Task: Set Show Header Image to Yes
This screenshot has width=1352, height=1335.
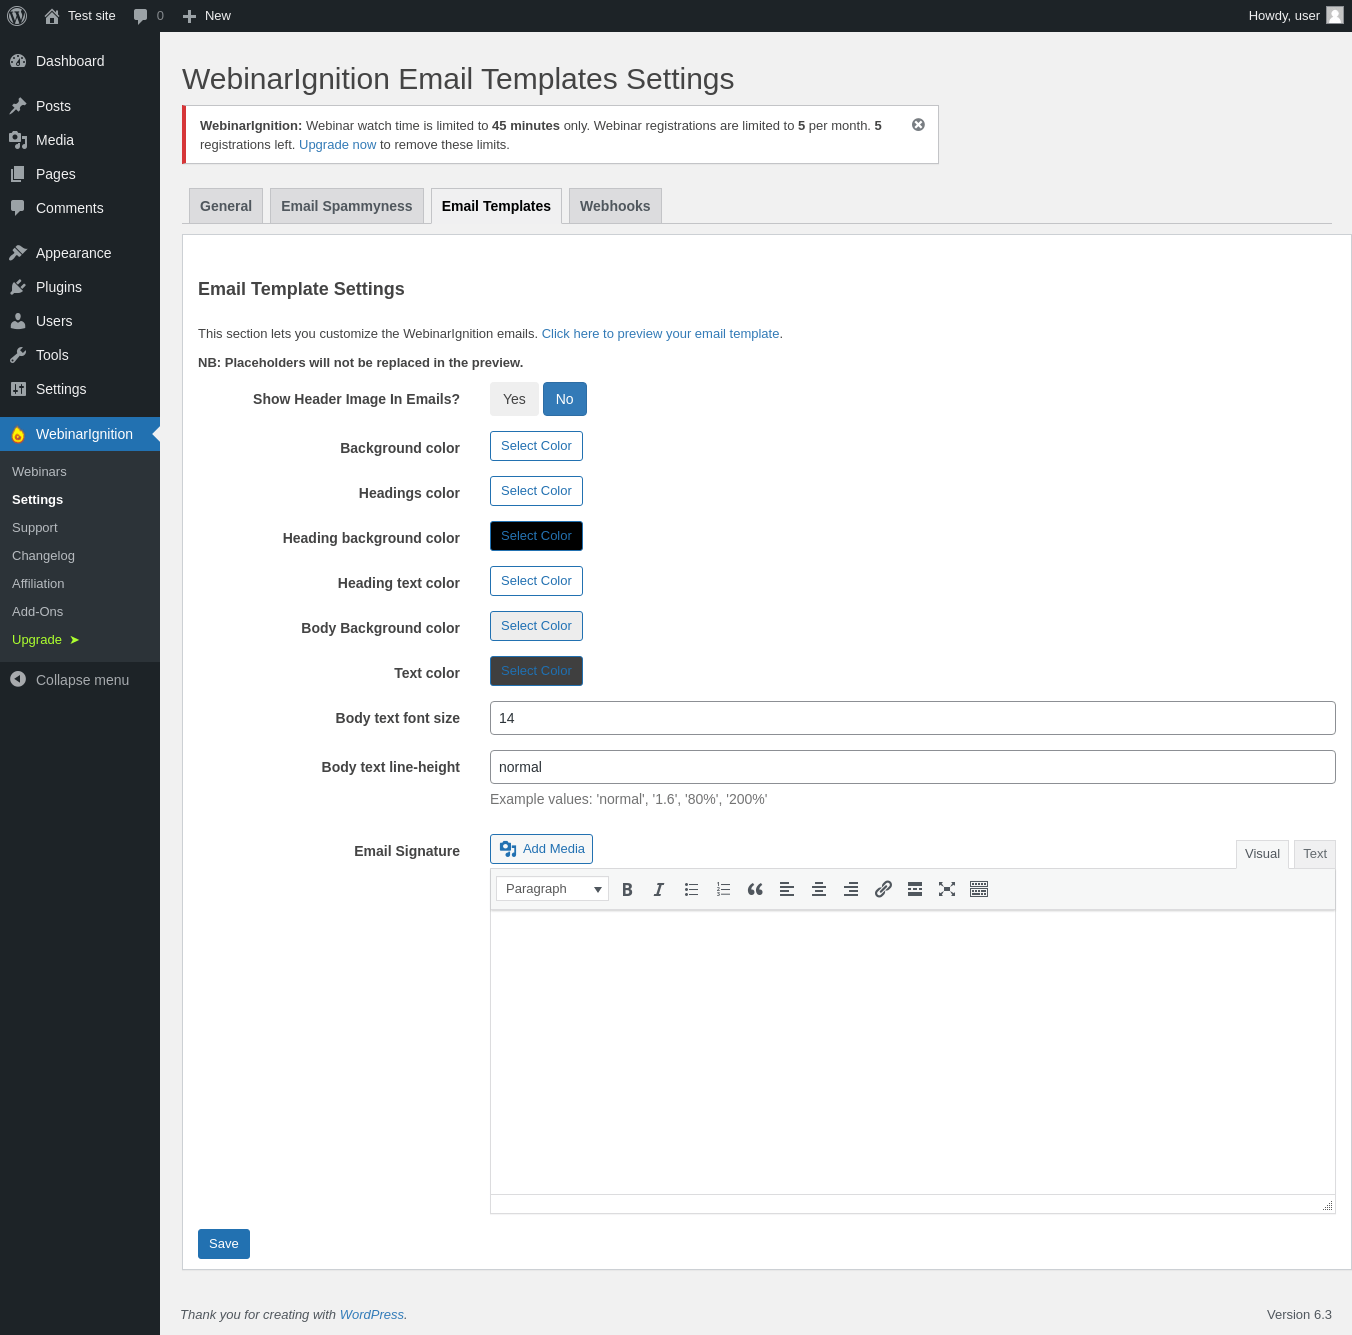Action: pyautogui.click(x=514, y=399)
